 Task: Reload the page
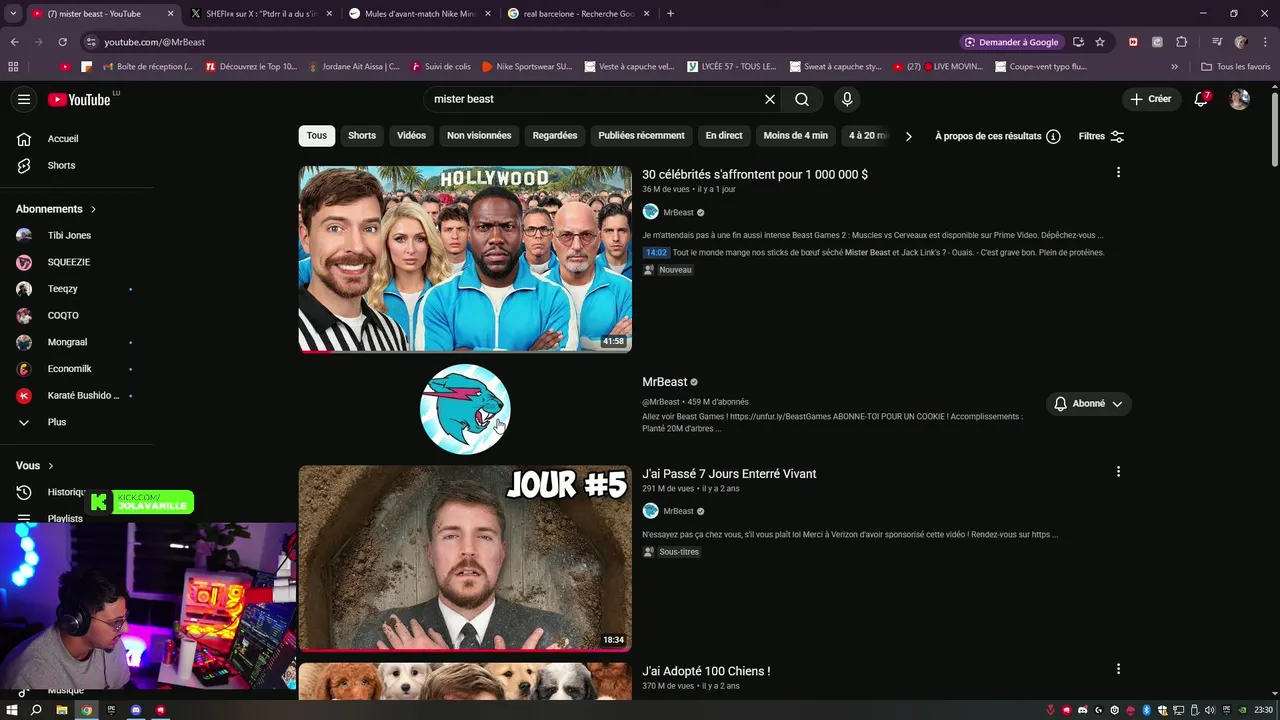62,42
